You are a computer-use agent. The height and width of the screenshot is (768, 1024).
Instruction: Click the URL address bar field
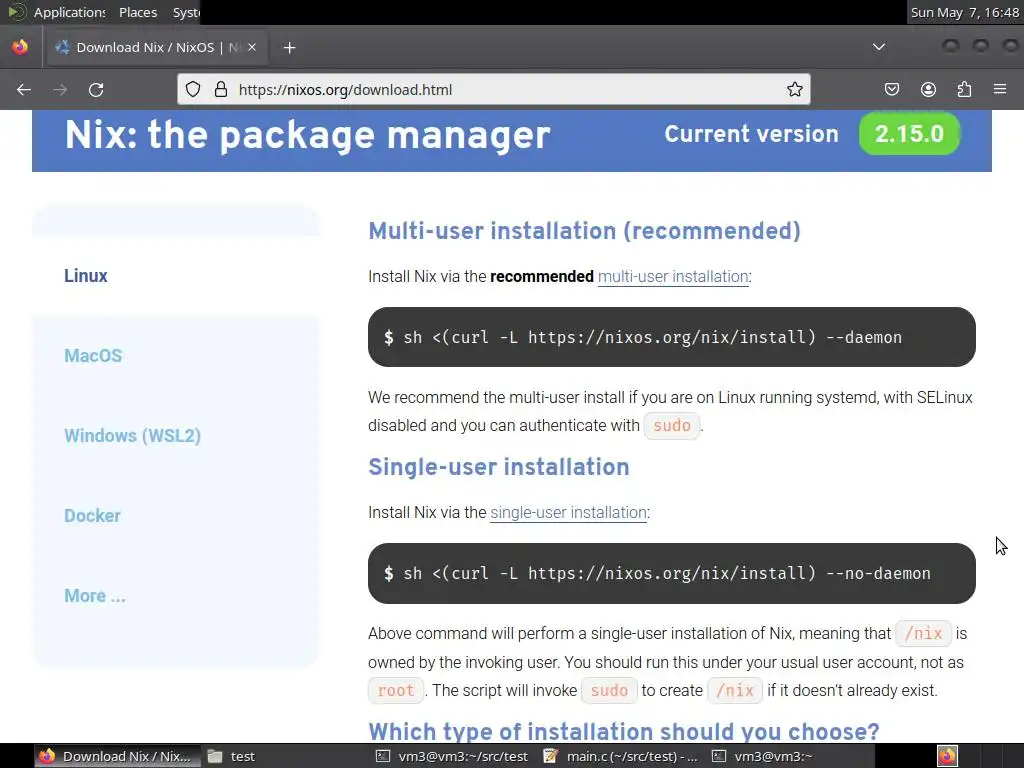(x=494, y=89)
